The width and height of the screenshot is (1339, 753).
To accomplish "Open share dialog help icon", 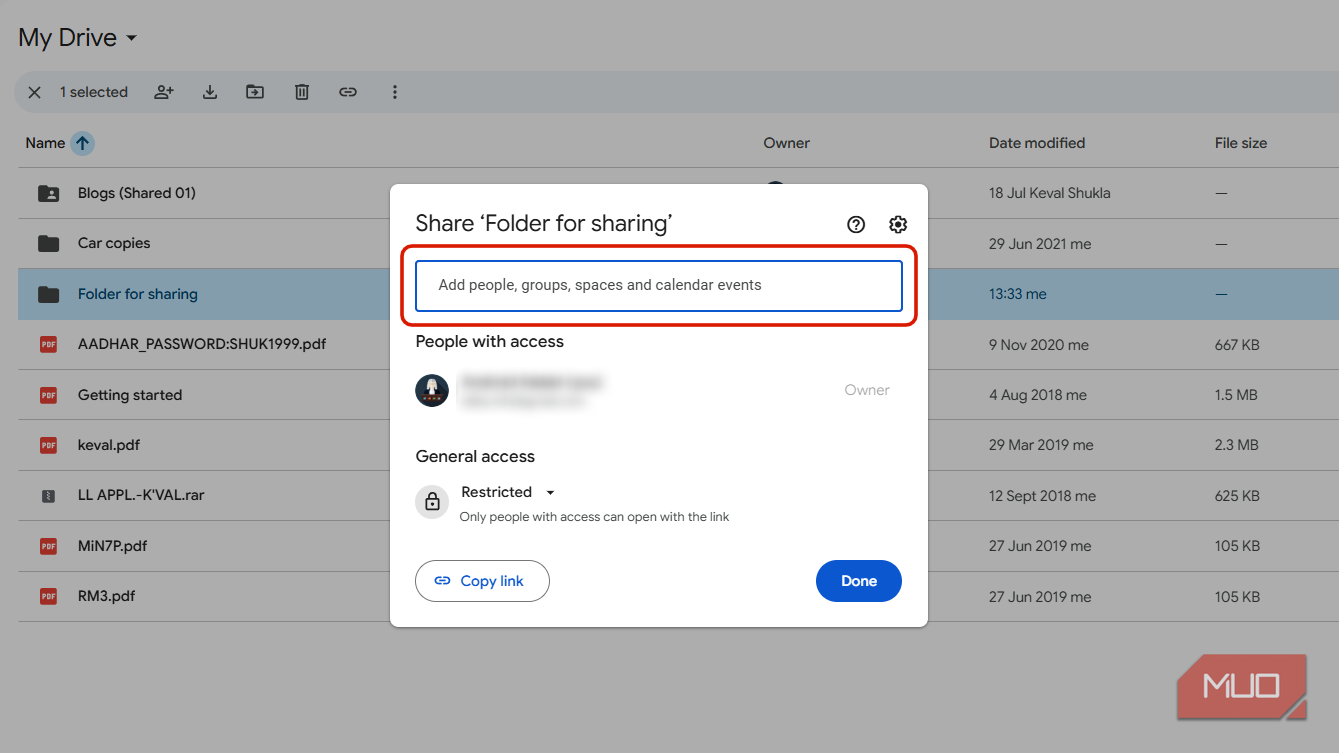I will pyautogui.click(x=856, y=224).
